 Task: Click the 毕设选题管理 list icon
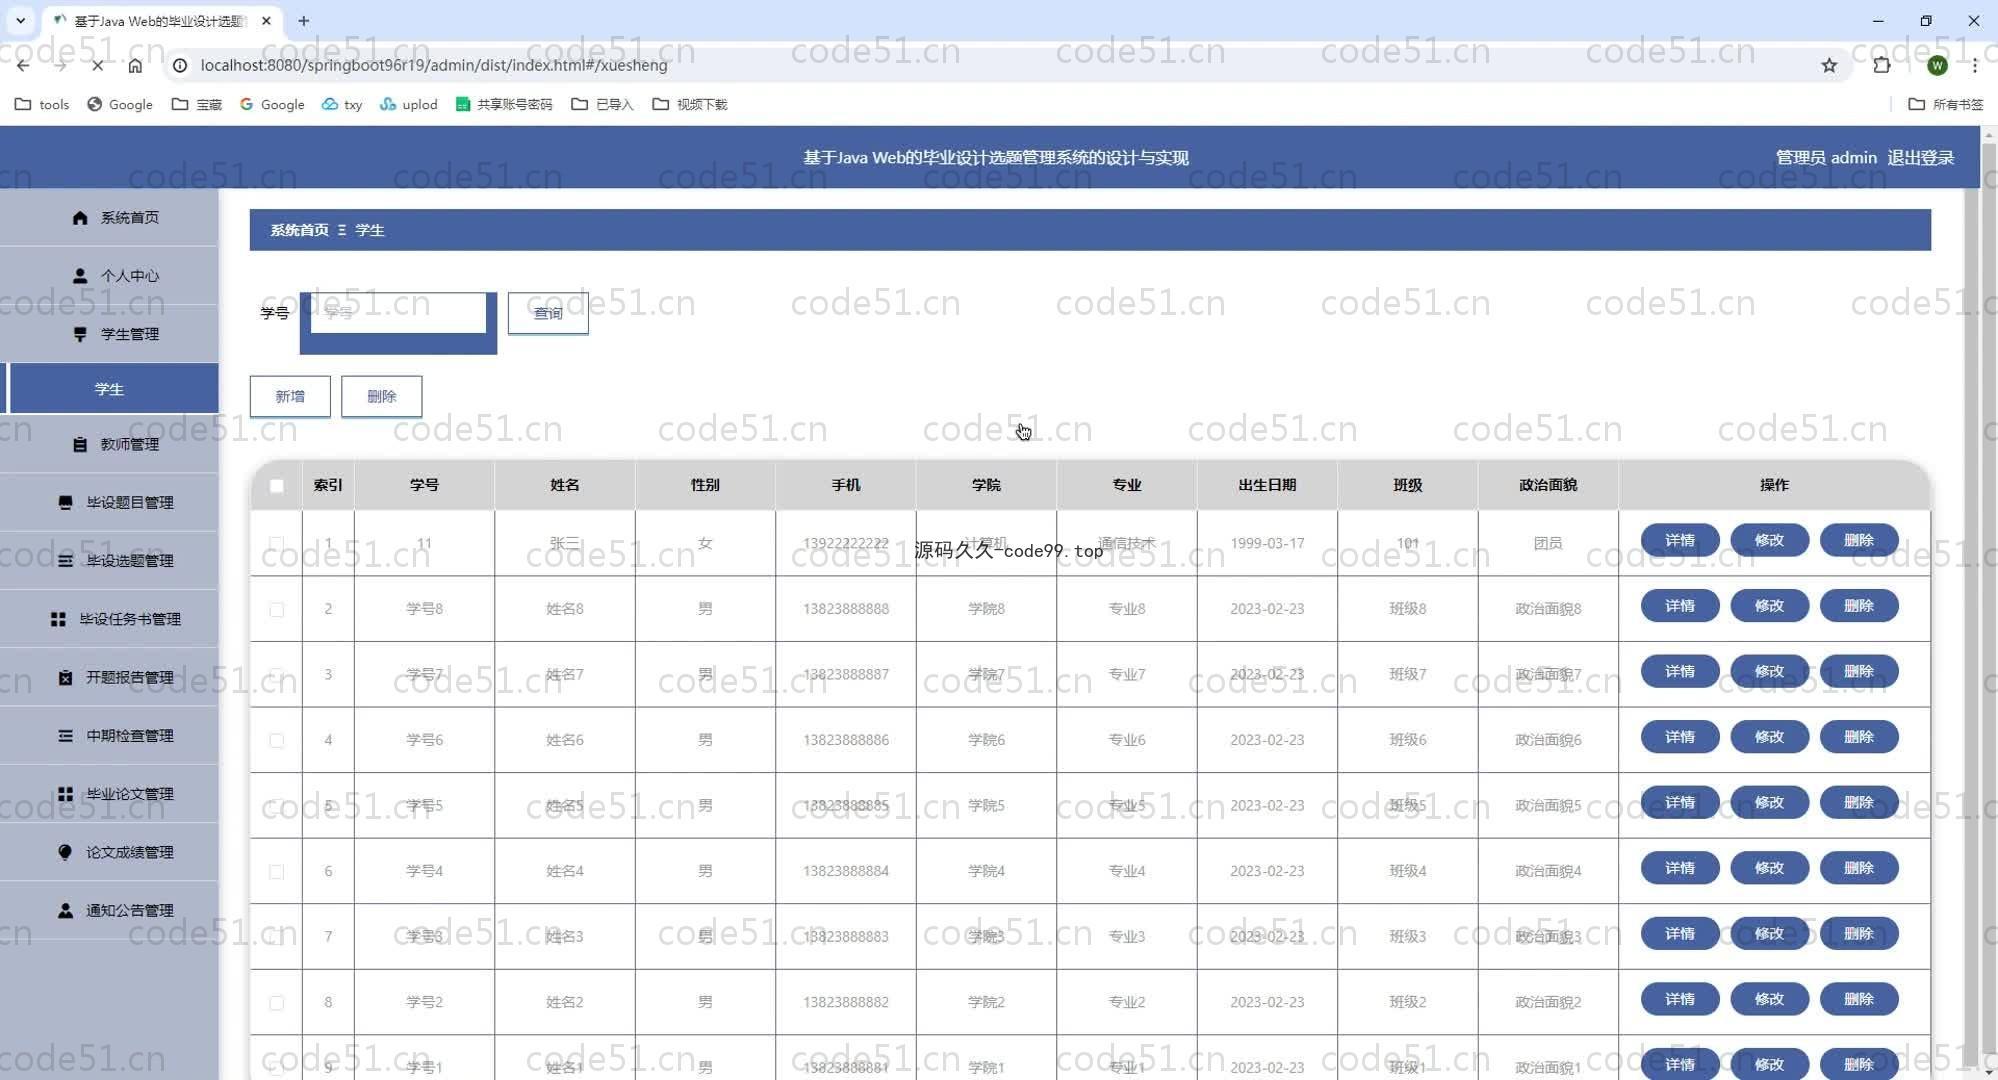[x=66, y=561]
